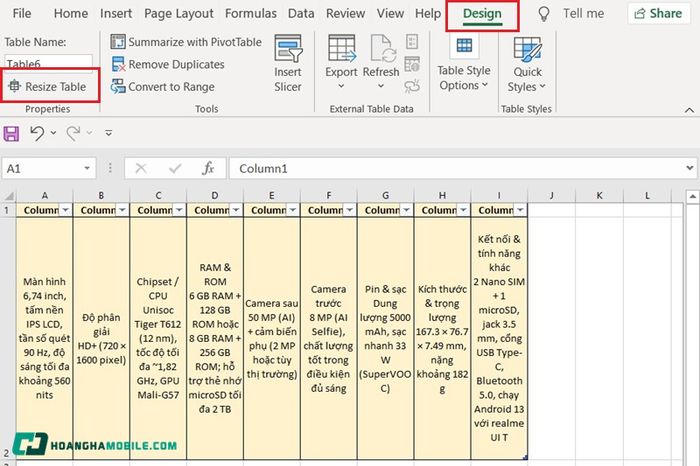Collapse the ribbon with the chevron
The width and height of the screenshot is (700, 466).
point(689,109)
